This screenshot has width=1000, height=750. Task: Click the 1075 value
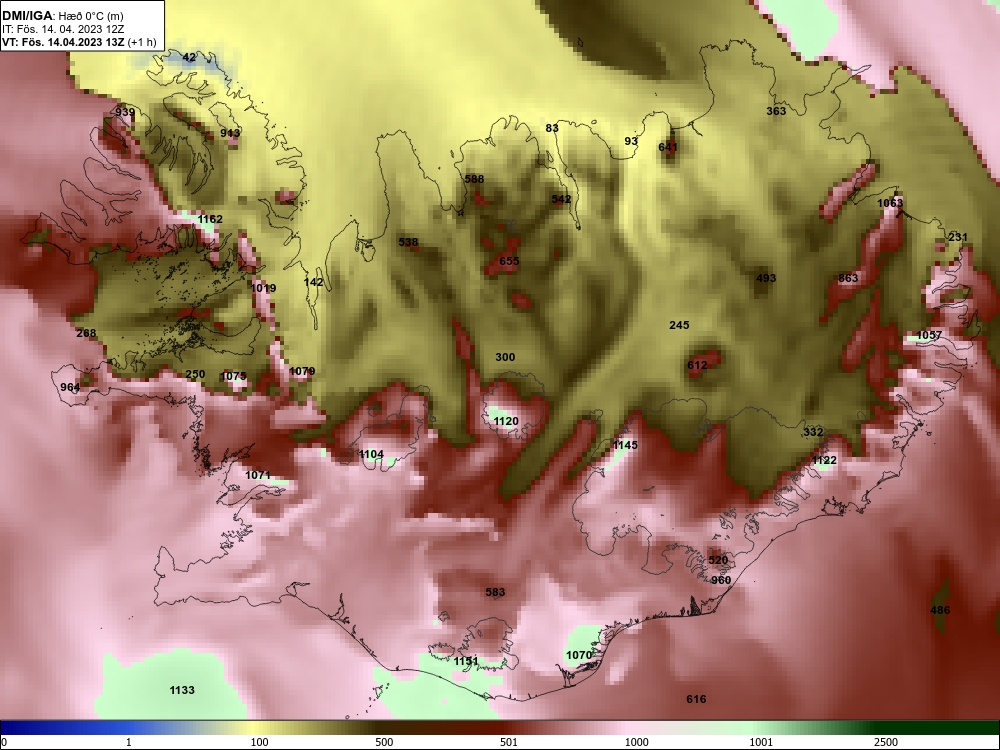(233, 376)
